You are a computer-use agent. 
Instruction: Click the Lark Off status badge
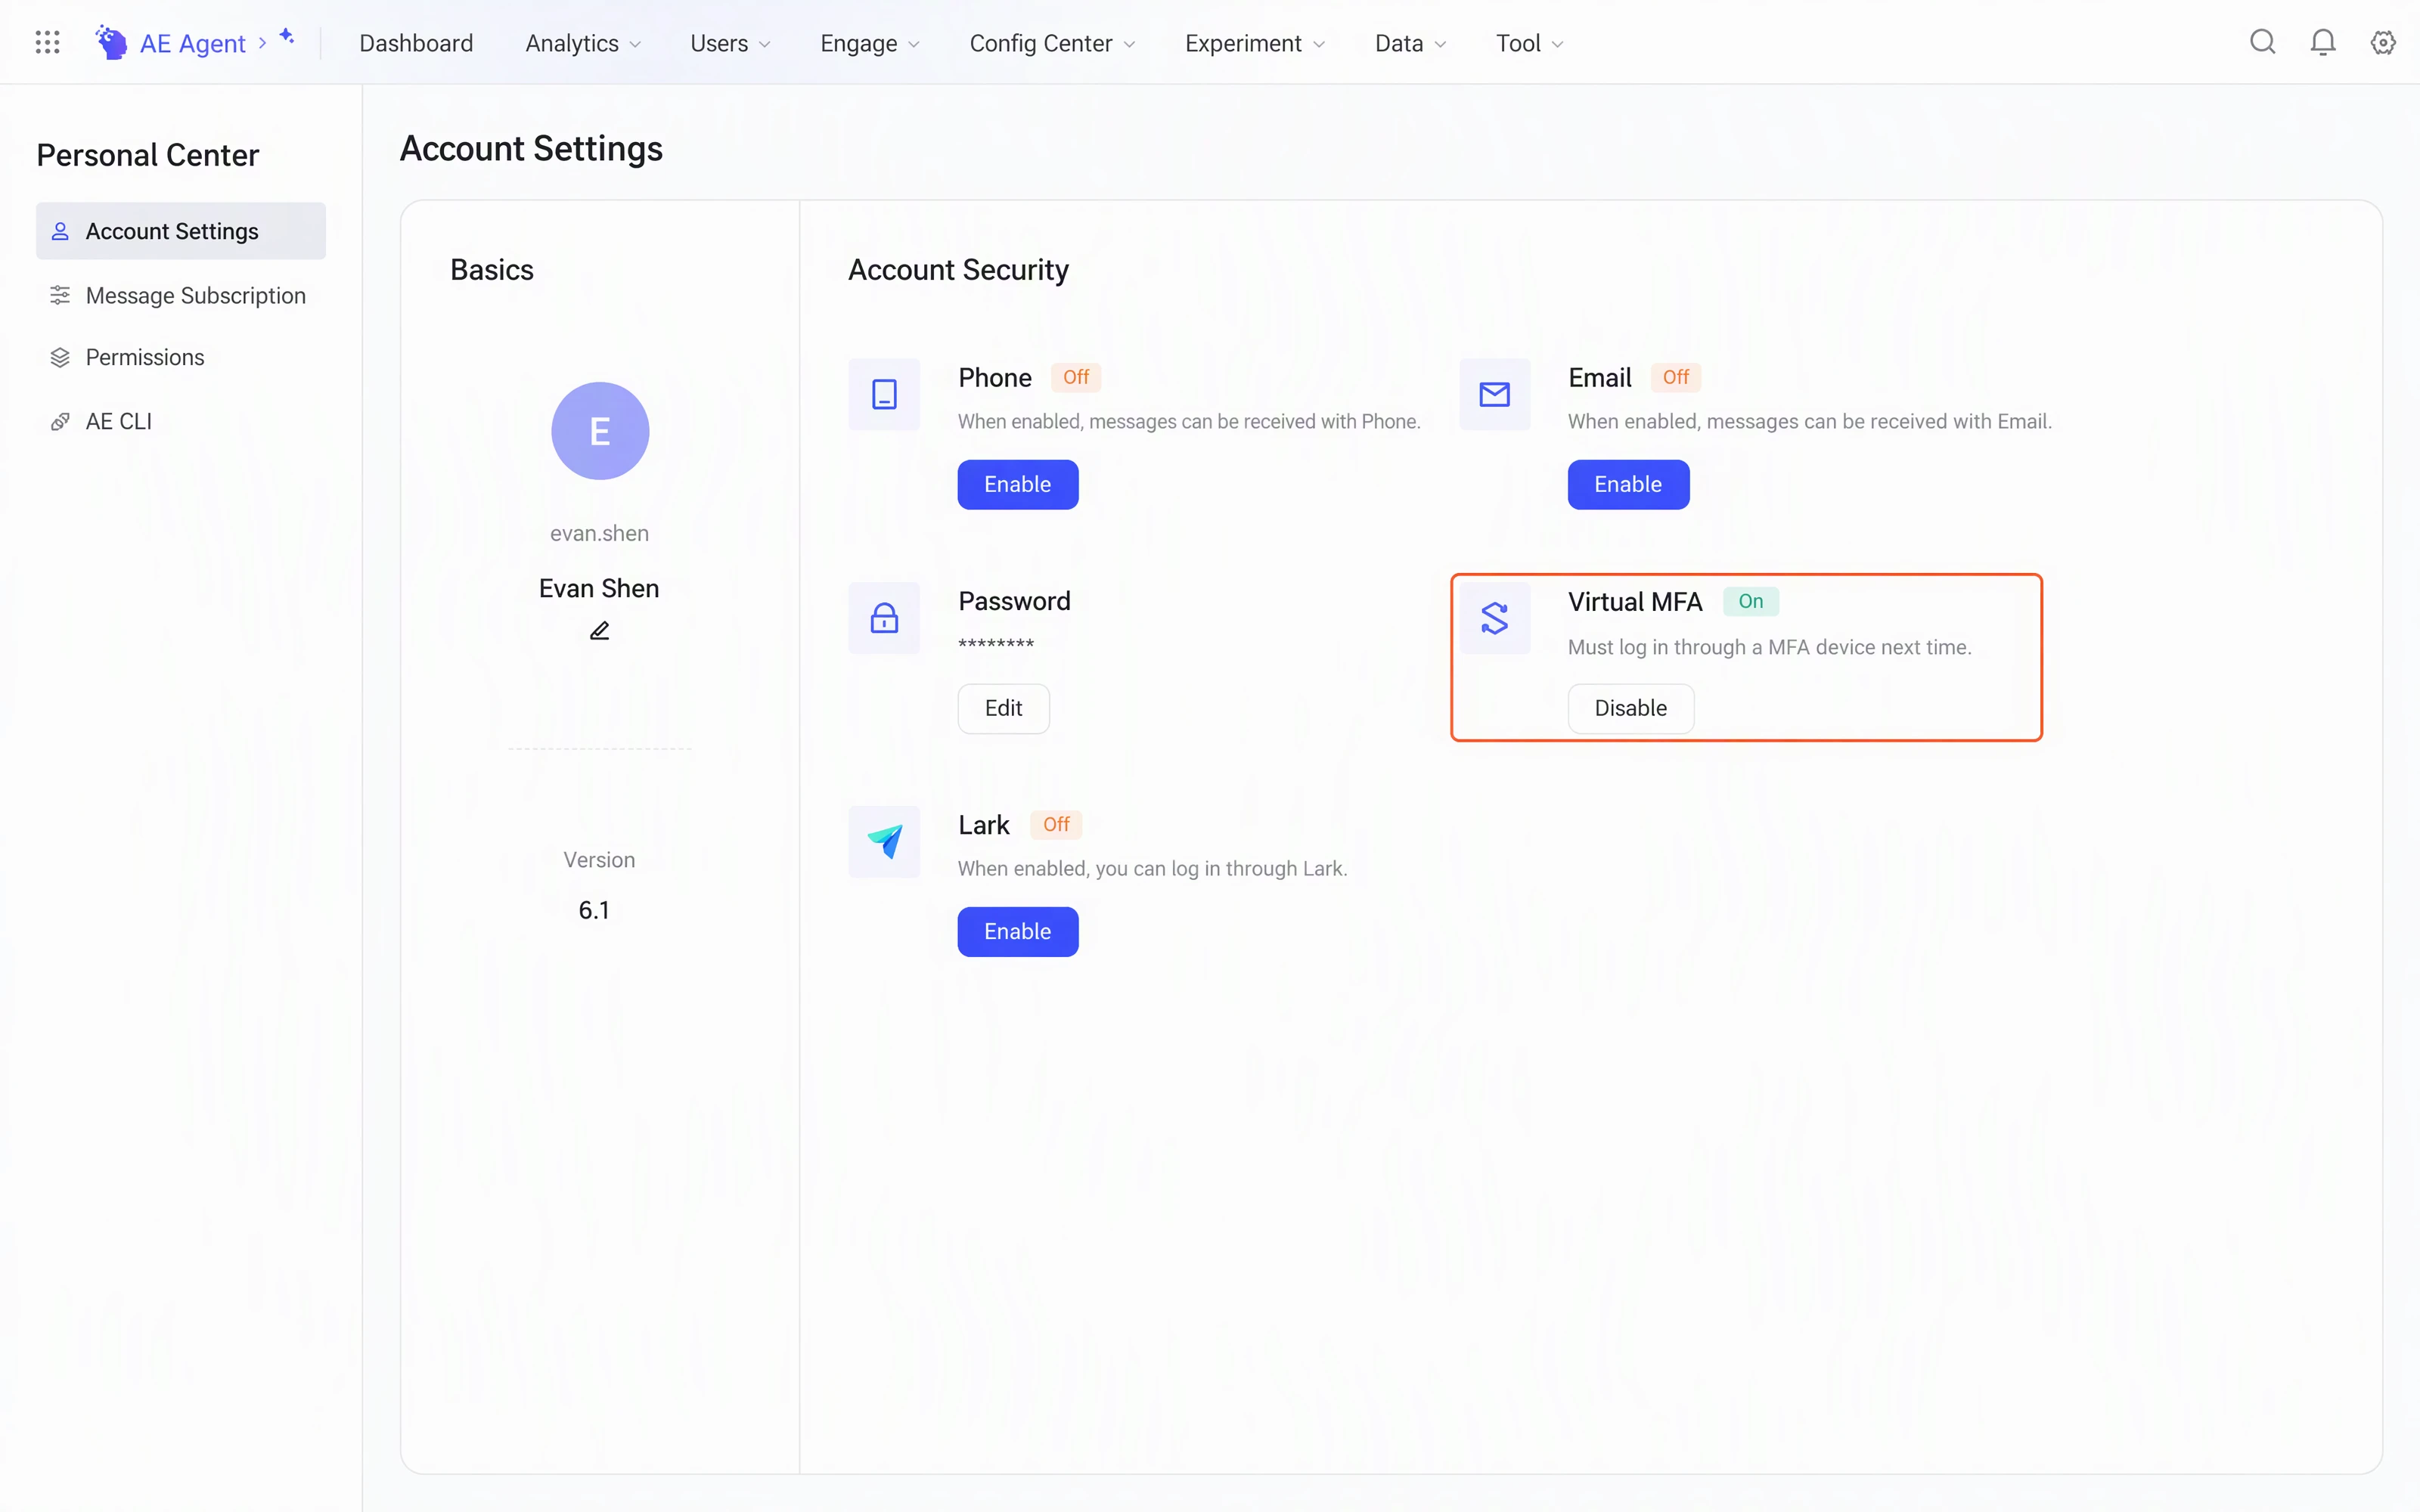tap(1056, 824)
